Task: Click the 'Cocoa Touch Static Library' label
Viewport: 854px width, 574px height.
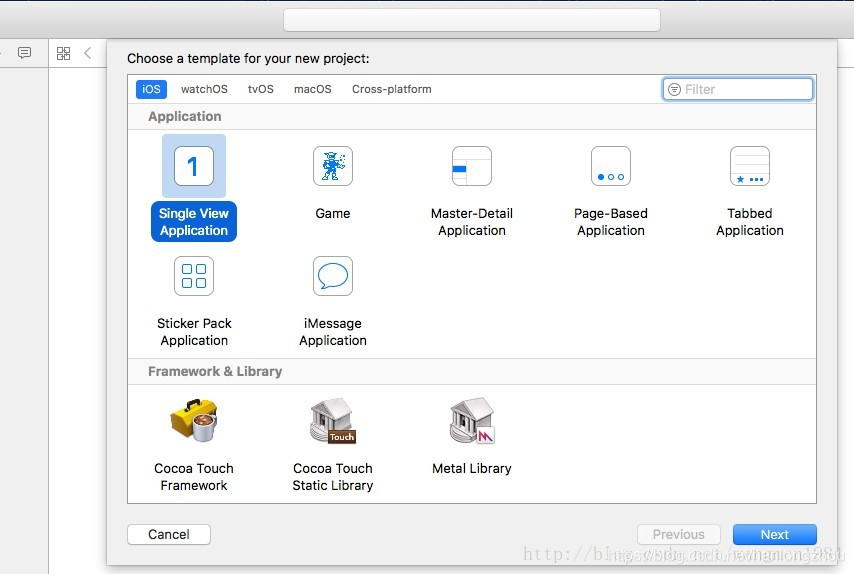Action: click(x=333, y=477)
